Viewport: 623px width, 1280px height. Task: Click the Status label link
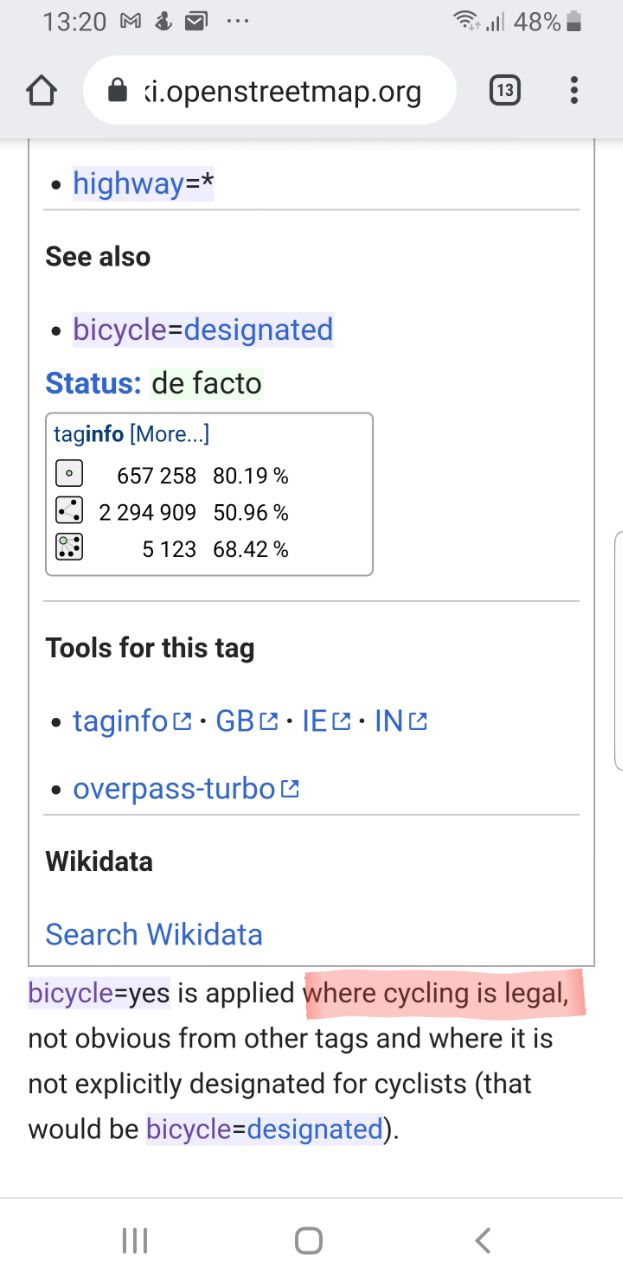(93, 383)
